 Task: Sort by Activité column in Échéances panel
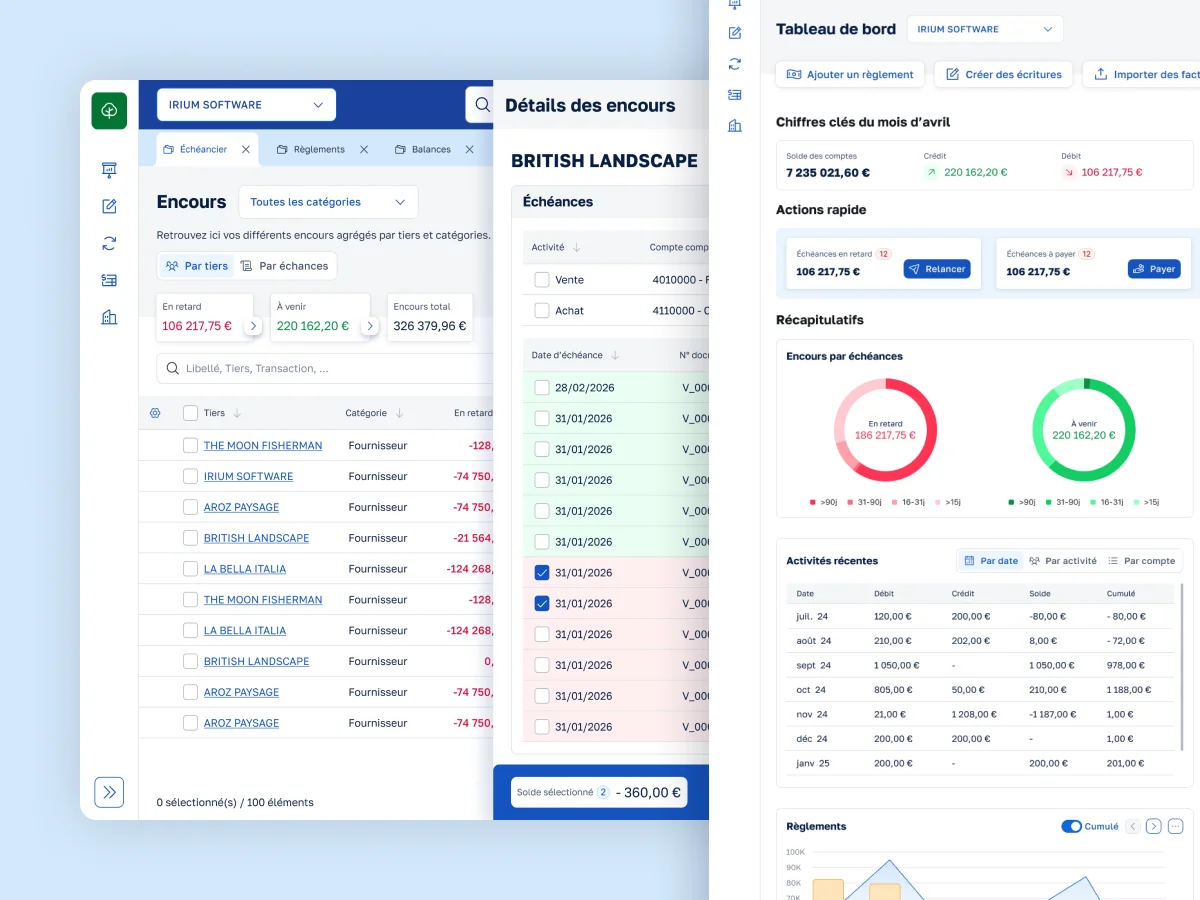577,247
